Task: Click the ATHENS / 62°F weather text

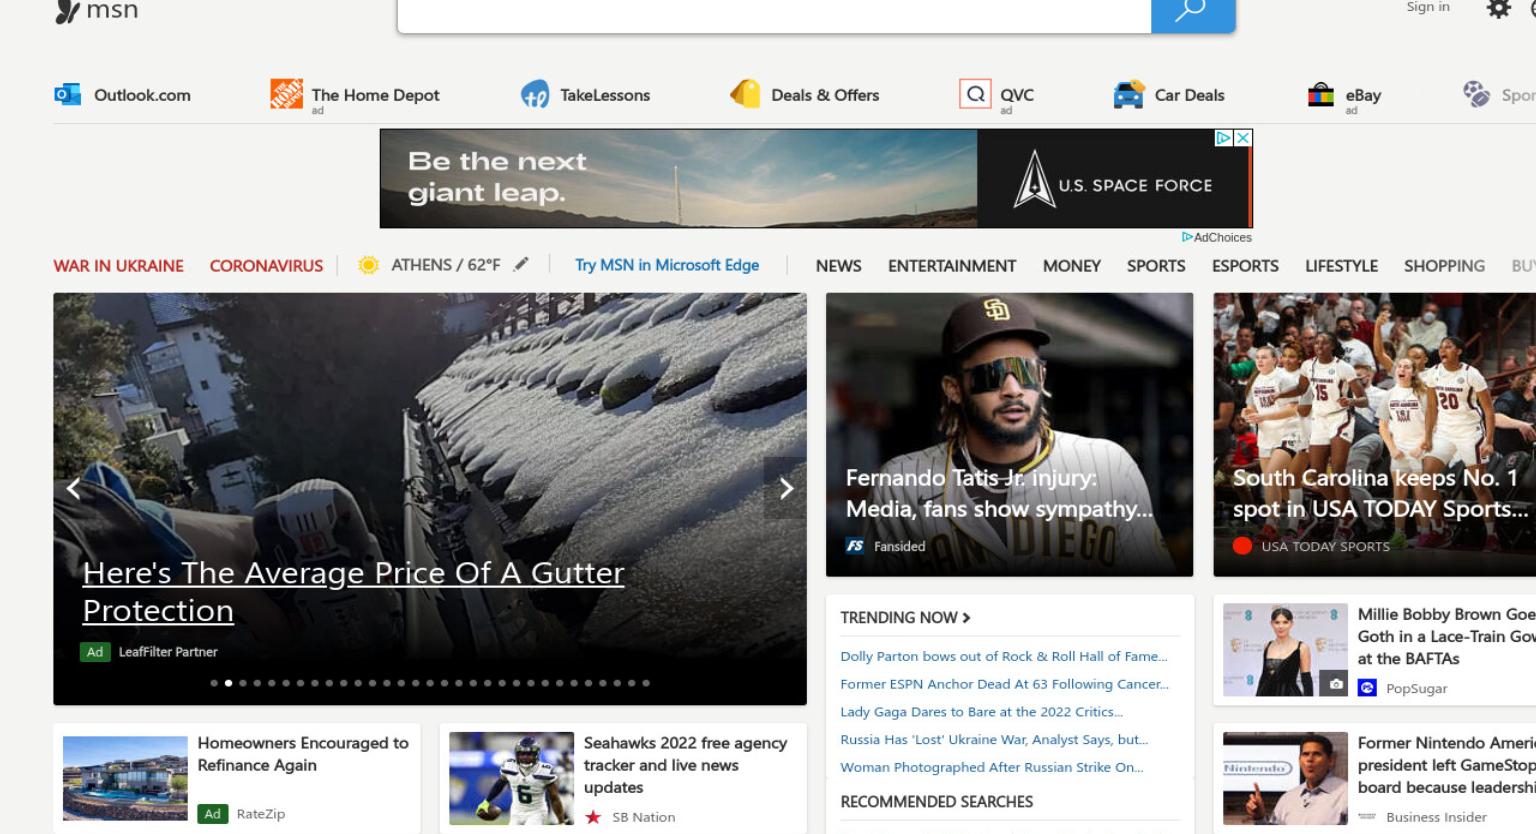Action: [445, 265]
